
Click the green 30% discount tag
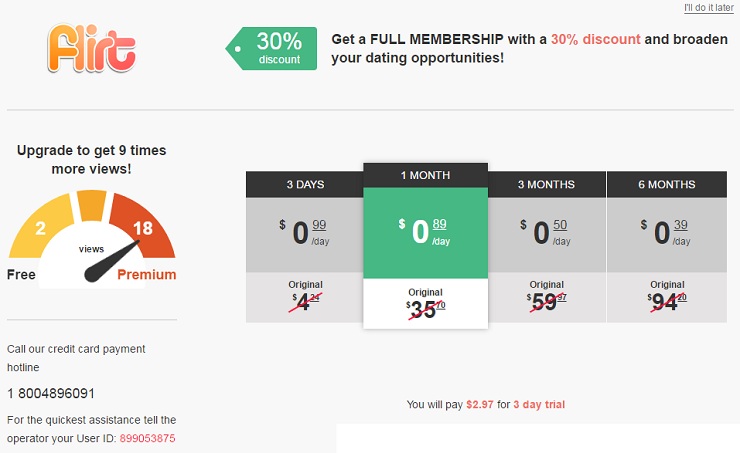click(x=273, y=48)
